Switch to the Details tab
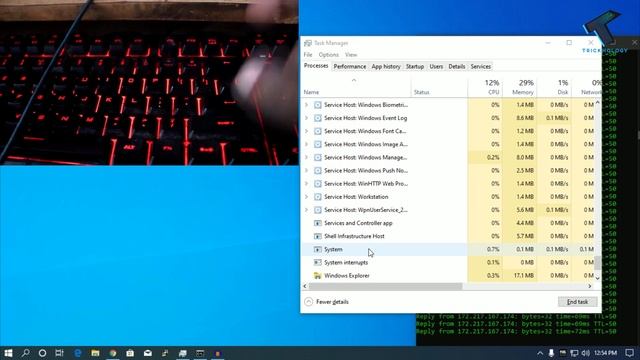This screenshot has height=360, width=640. 456,67
